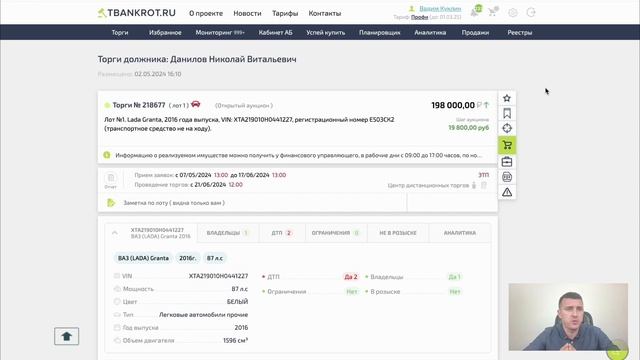Open the Продажи menu
640x360 pixels.
pos(476,32)
